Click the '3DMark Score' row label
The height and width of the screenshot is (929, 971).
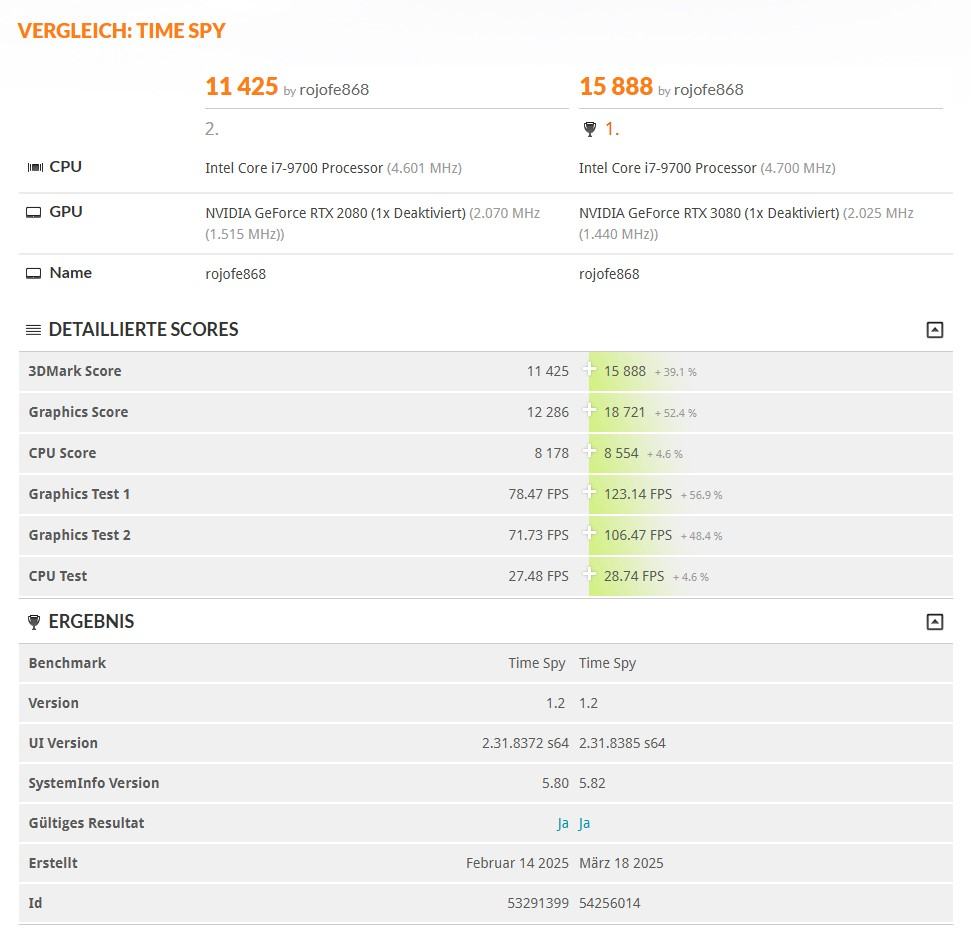tap(75, 371)
